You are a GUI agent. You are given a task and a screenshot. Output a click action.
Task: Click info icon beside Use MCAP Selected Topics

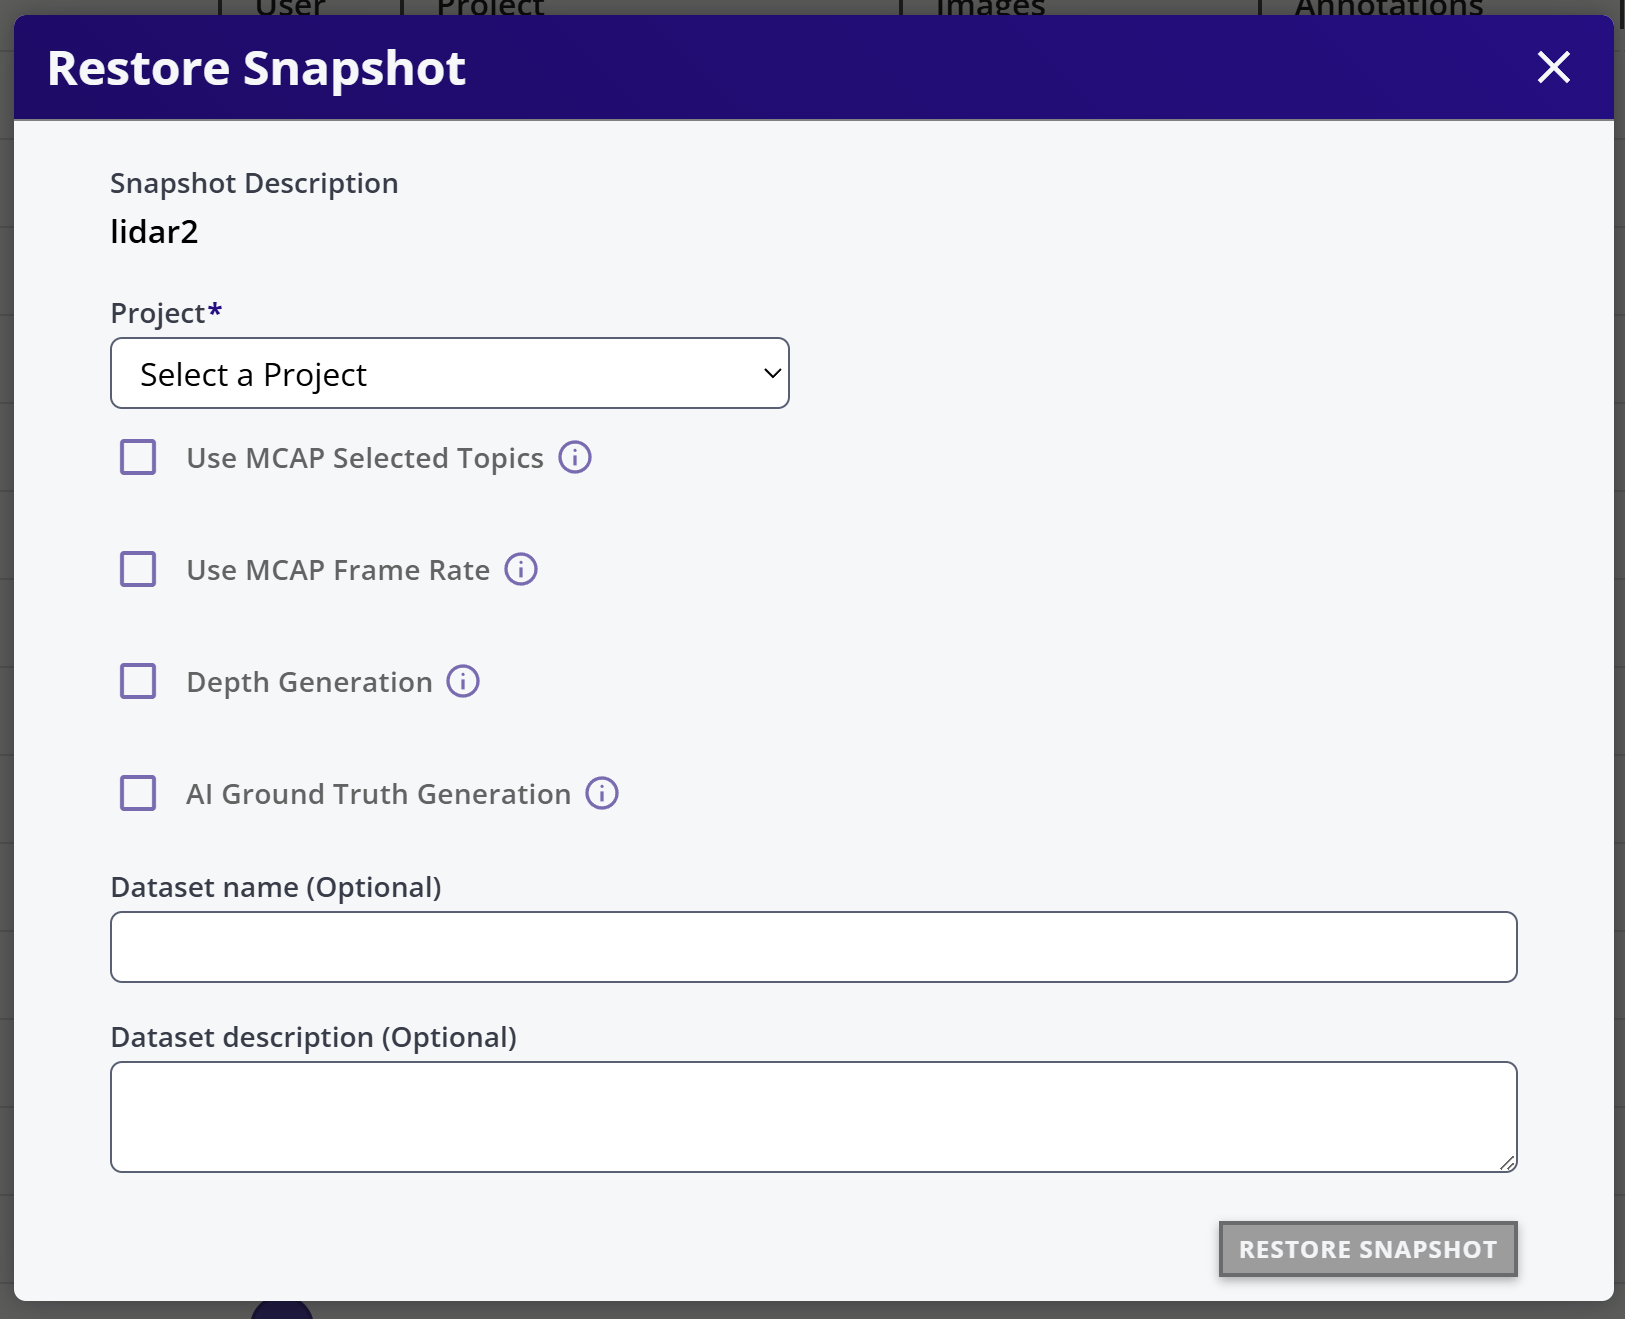575,457
